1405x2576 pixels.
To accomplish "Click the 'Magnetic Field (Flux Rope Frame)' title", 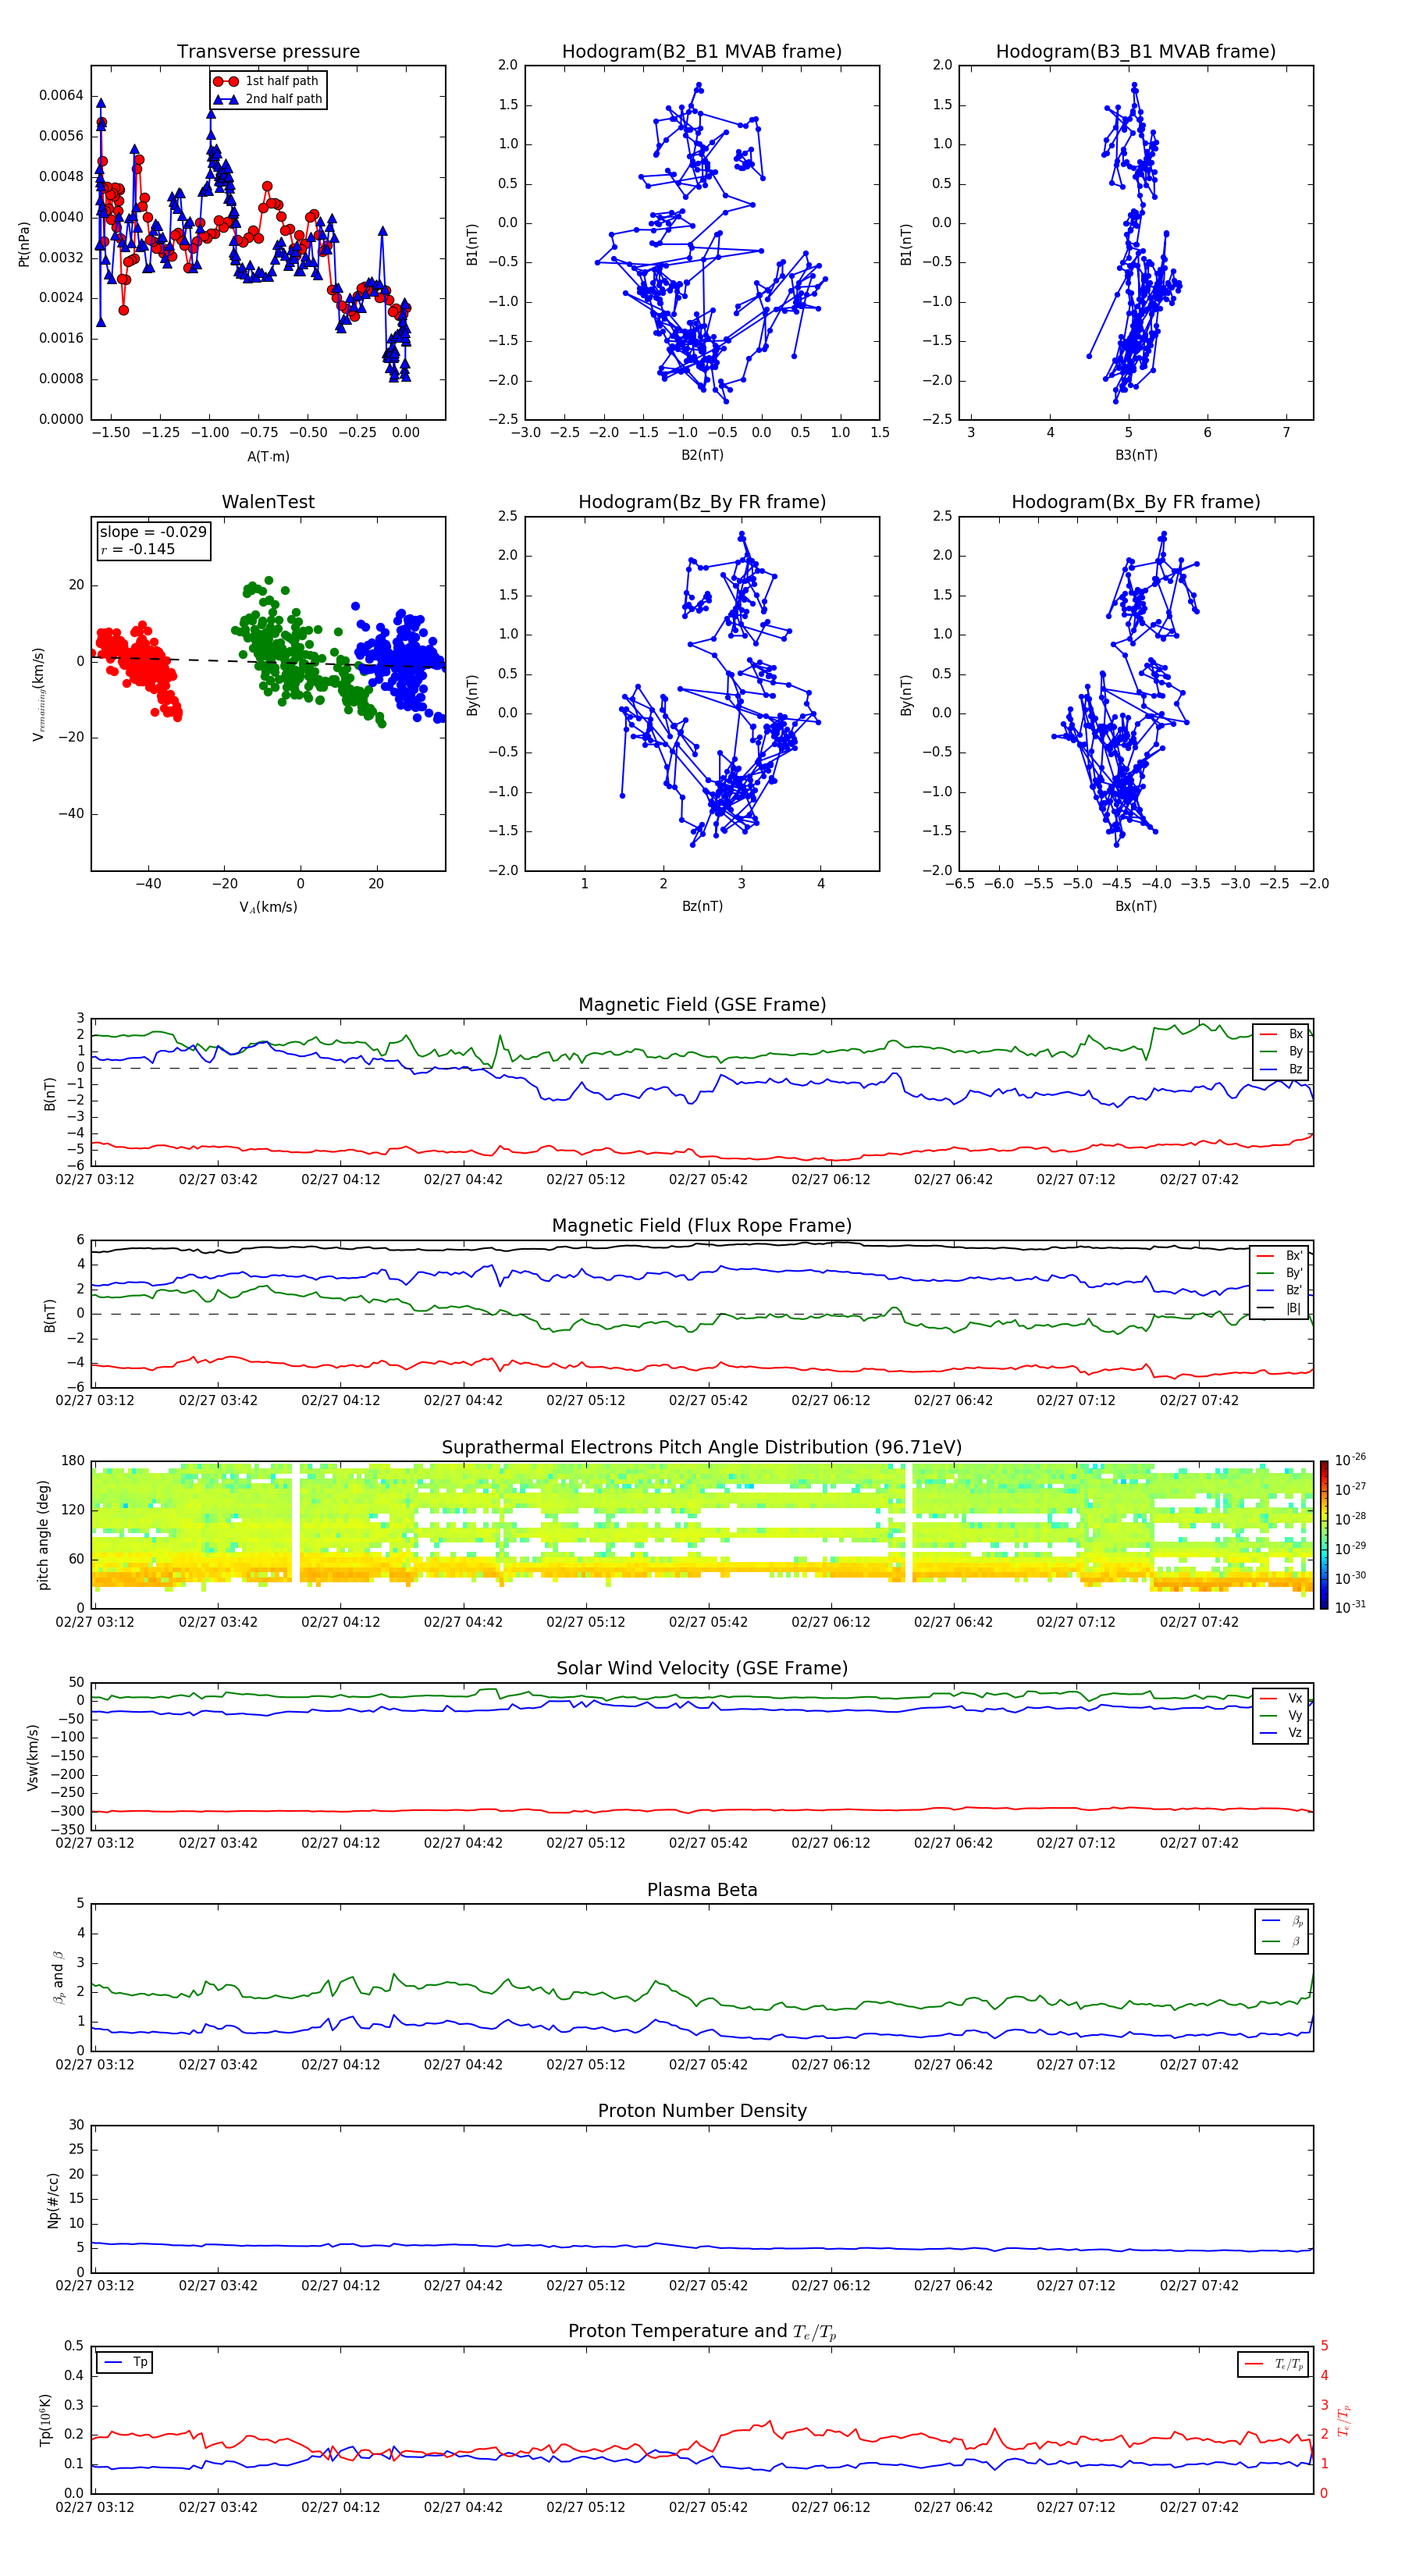I will [702, 1226].
